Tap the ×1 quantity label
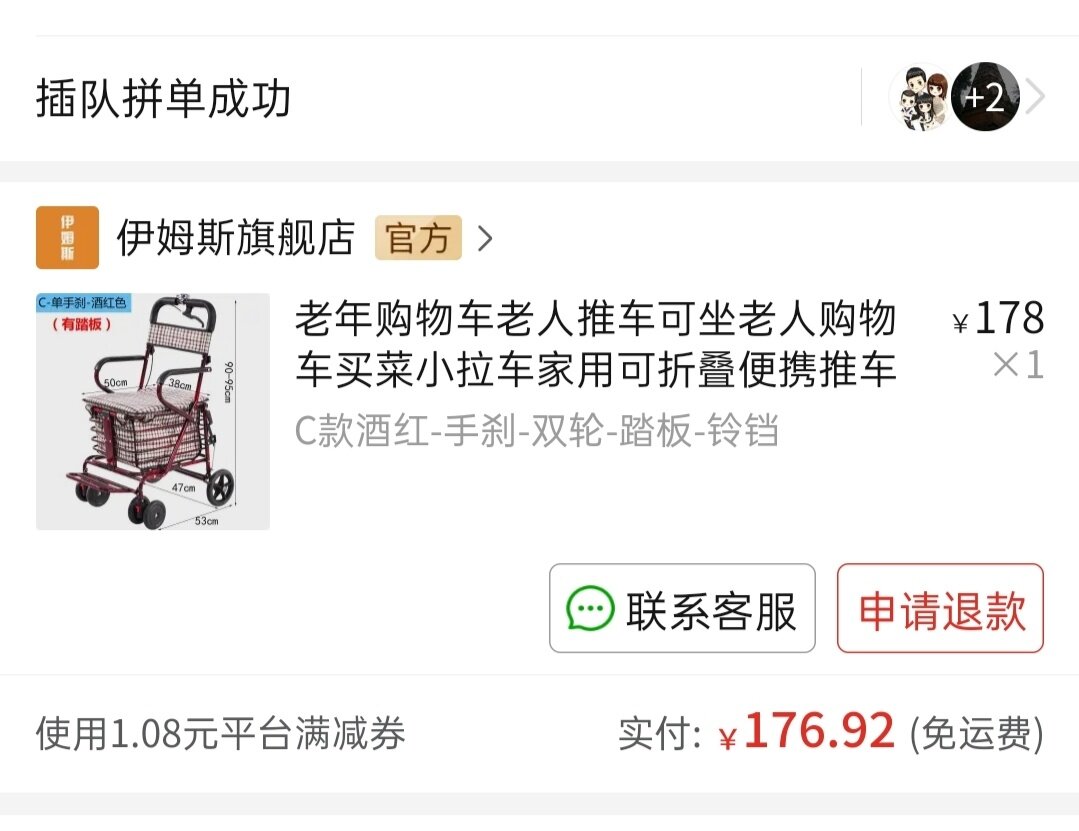 [1018, 365]
